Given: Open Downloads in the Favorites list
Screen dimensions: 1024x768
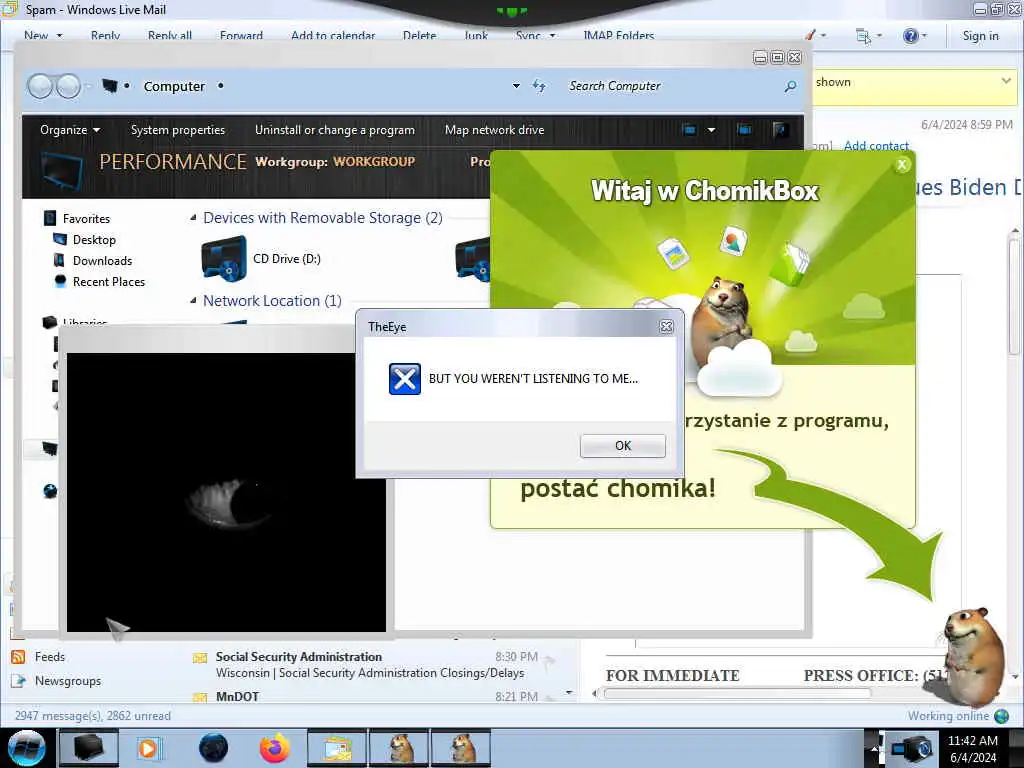Looking at the screenshot, I should 102,261.
